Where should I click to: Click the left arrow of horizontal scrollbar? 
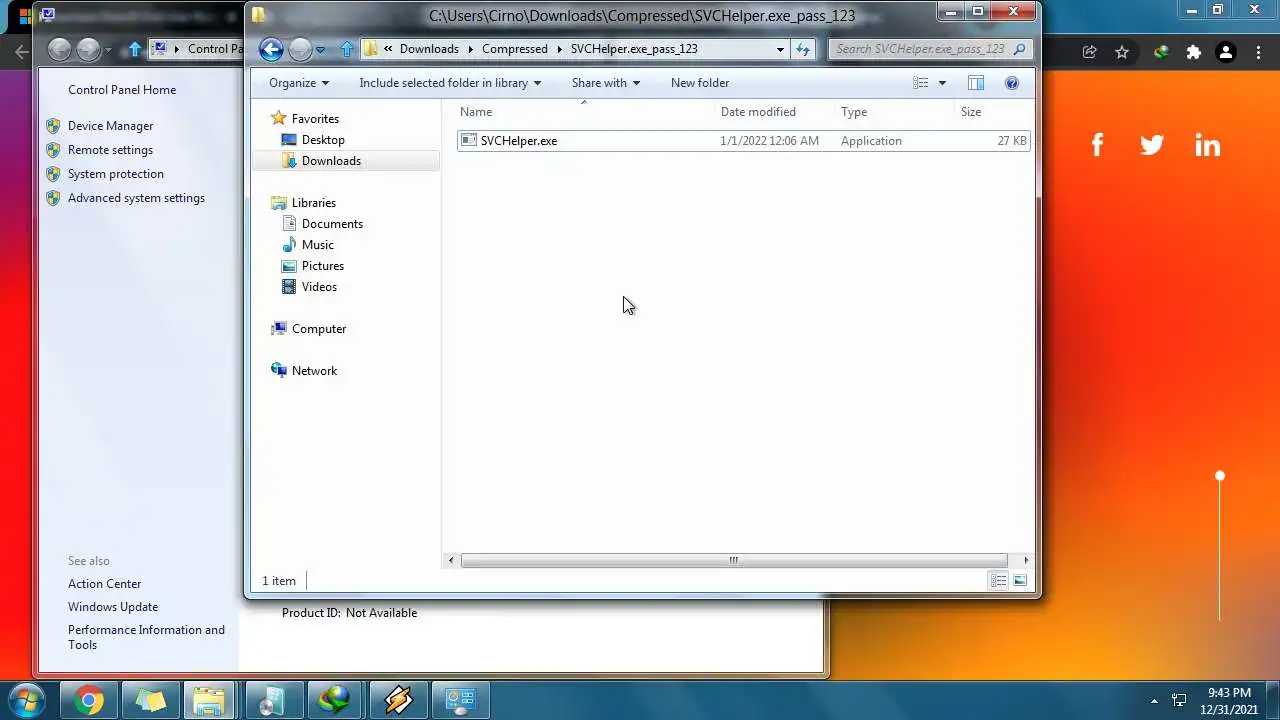pyautogui.click(x=452, y=560)
